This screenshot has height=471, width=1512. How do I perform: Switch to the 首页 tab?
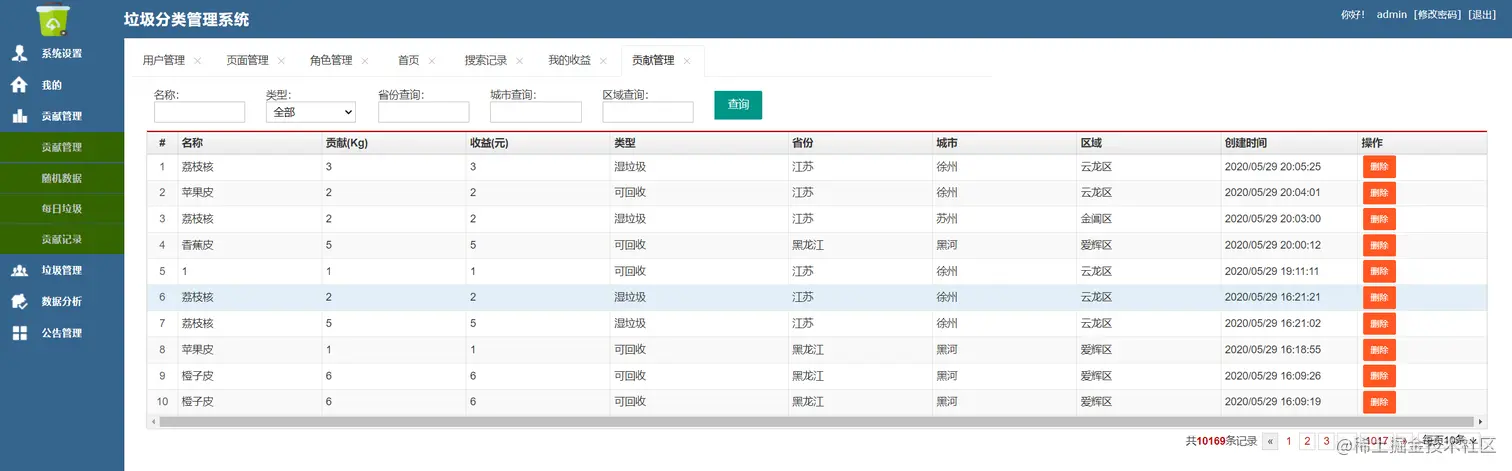tap(408, 60)
